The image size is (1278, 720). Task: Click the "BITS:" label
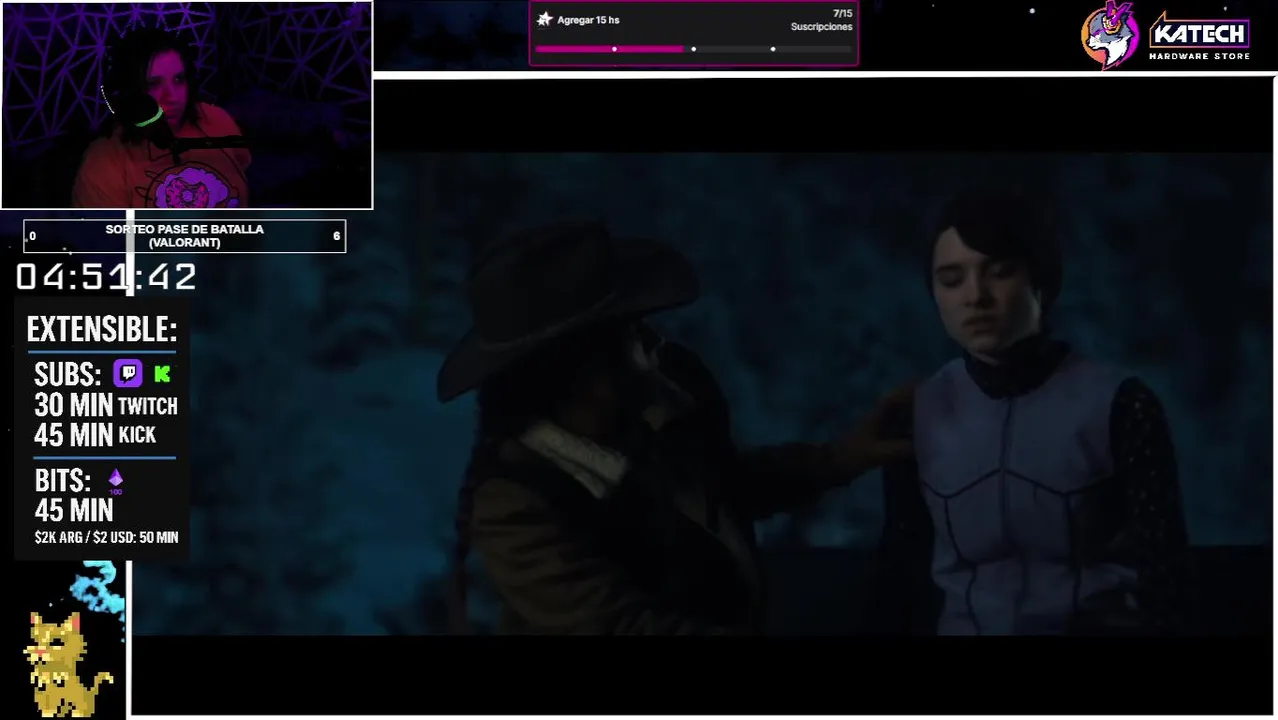62,481
